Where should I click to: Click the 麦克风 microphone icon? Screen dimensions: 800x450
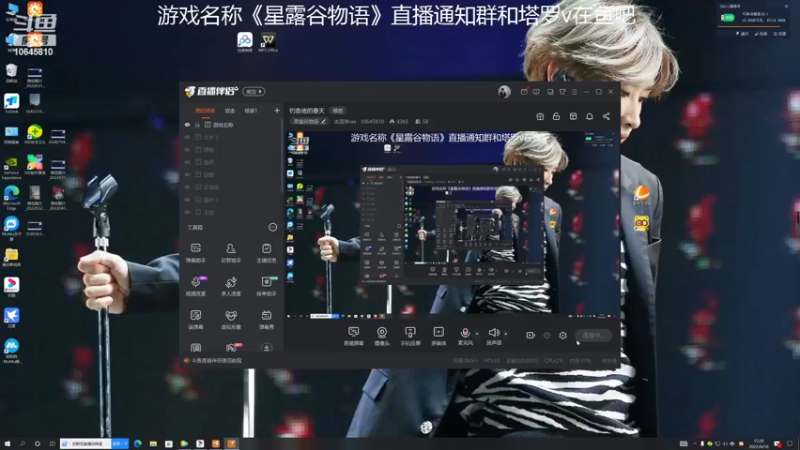pyautogui.click(x=465, y=333)
